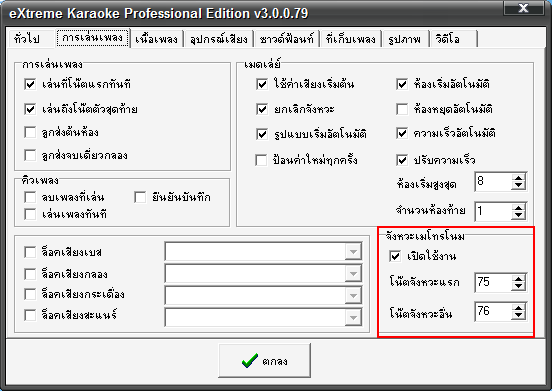Decrease โน้ตจังหวะอื่น with down arrow
The image size is (552, 391).
(x=518, y=316)
